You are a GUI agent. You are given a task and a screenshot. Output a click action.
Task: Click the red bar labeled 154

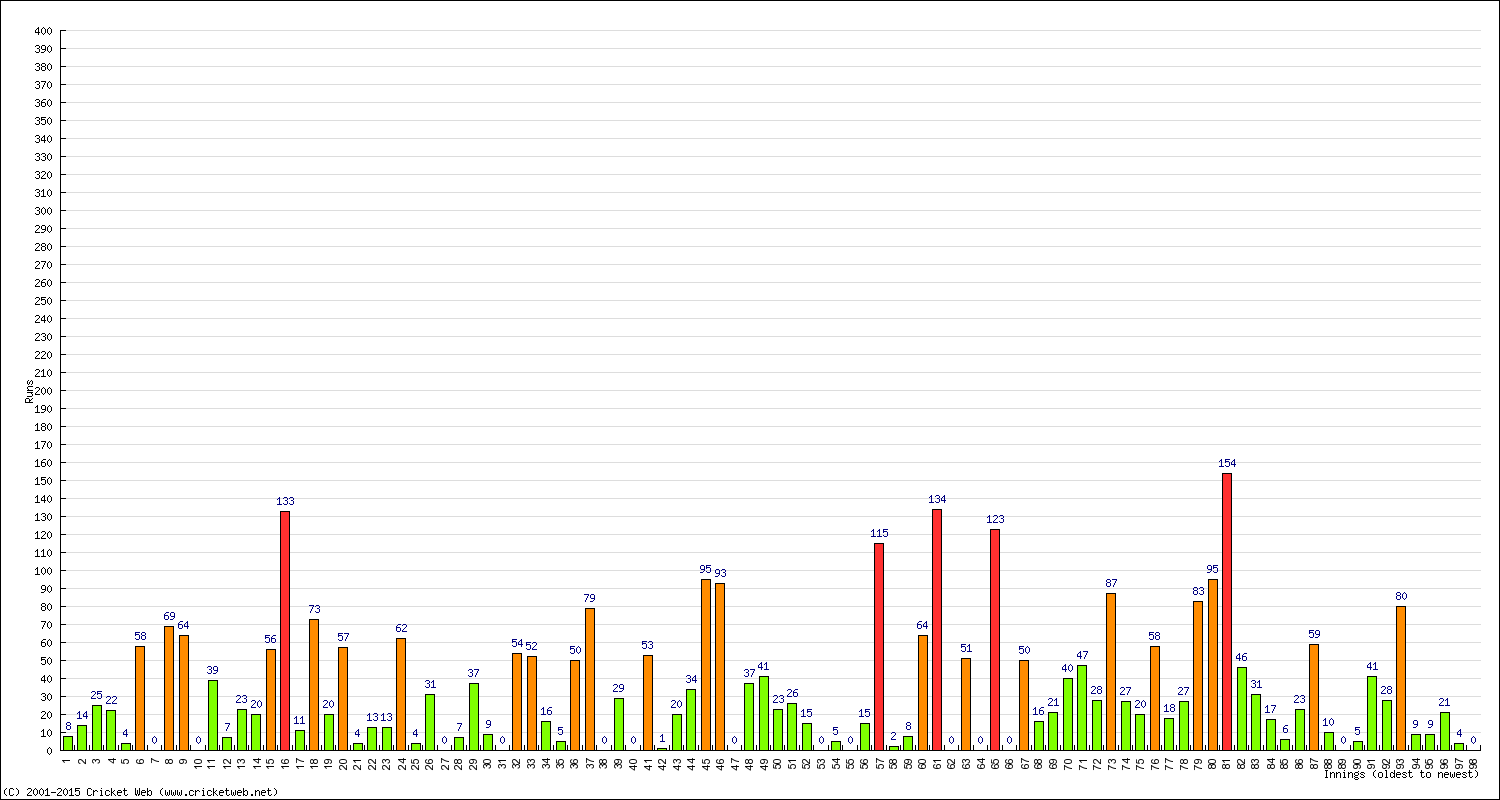coord(1227,612)
